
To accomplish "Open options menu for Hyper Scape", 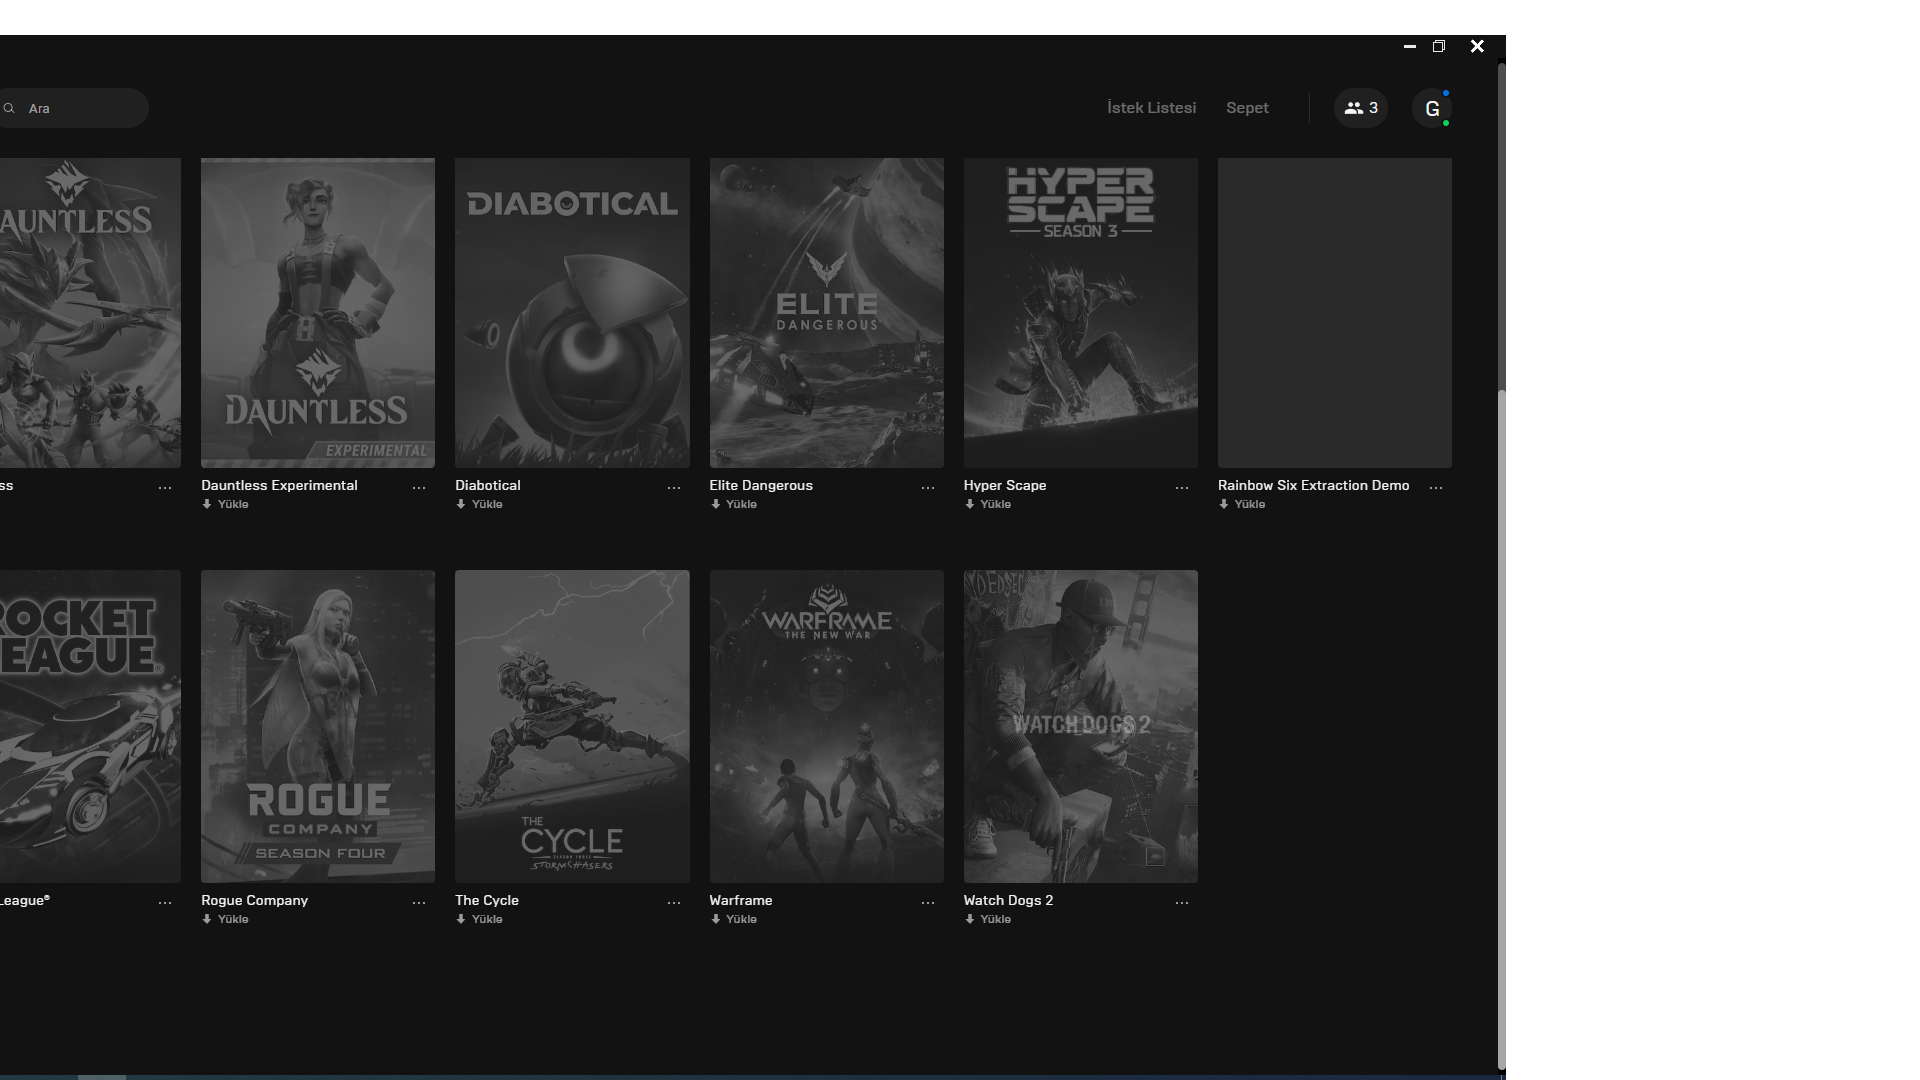I will coord(1182,487).
